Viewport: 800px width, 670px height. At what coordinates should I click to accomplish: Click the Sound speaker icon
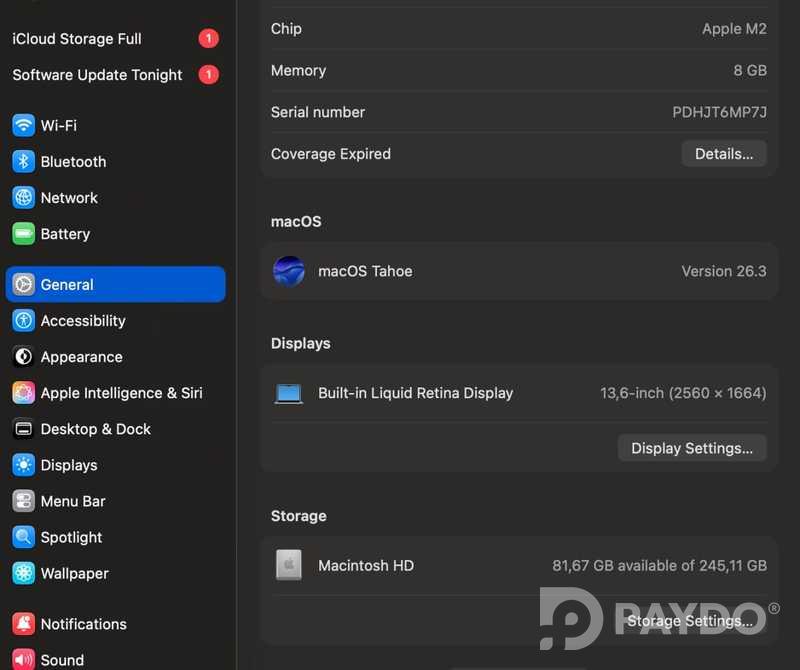23,660
